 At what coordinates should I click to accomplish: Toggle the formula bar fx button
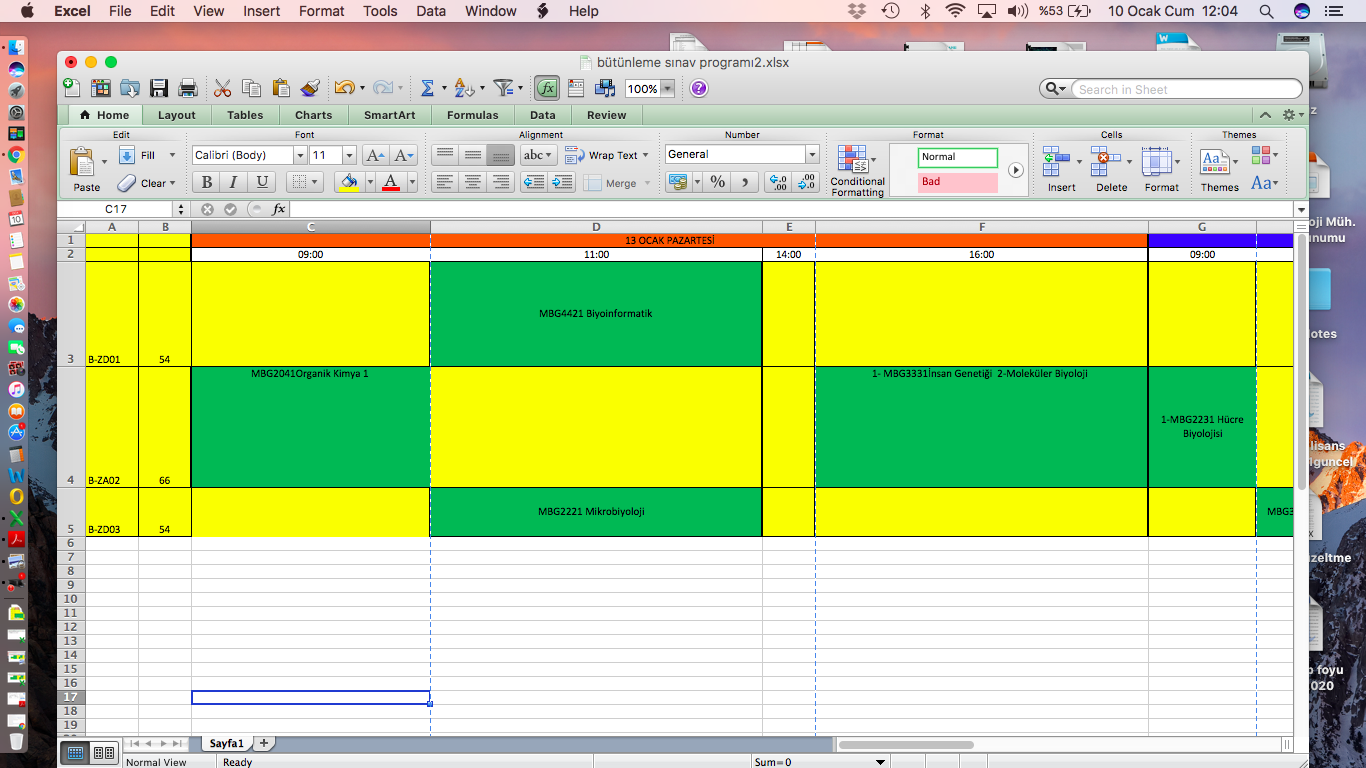point(547,88)
